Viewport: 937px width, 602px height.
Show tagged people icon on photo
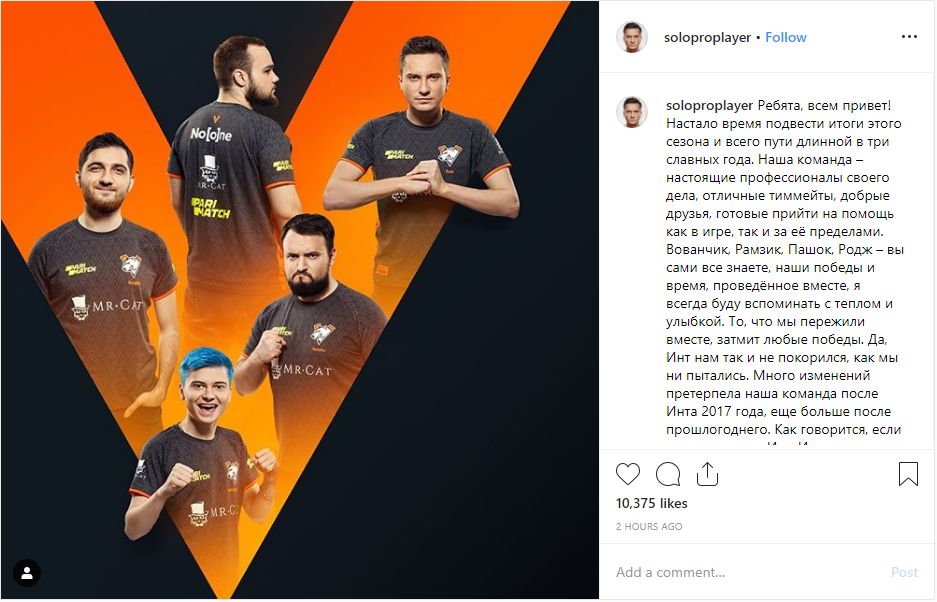(27, 573)
